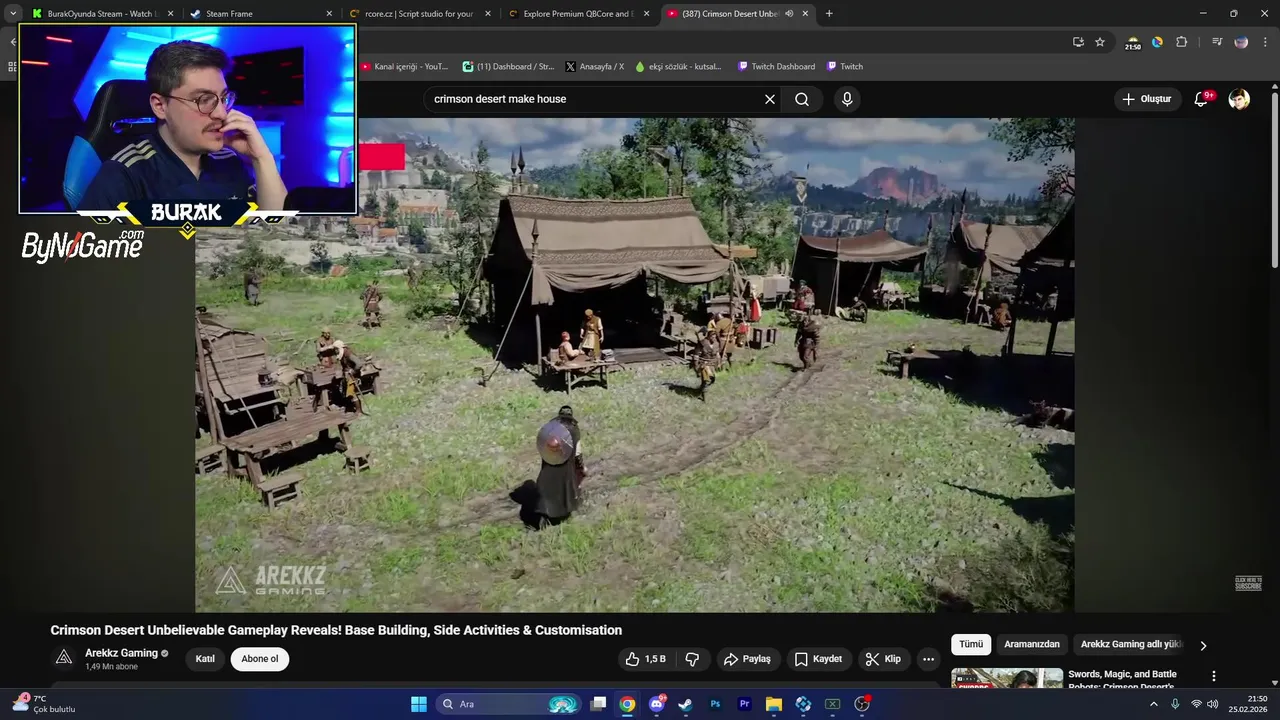1280x720 pixels.
Task: Open the Arekkz Gaming channel name link
Action: point(121,653)
